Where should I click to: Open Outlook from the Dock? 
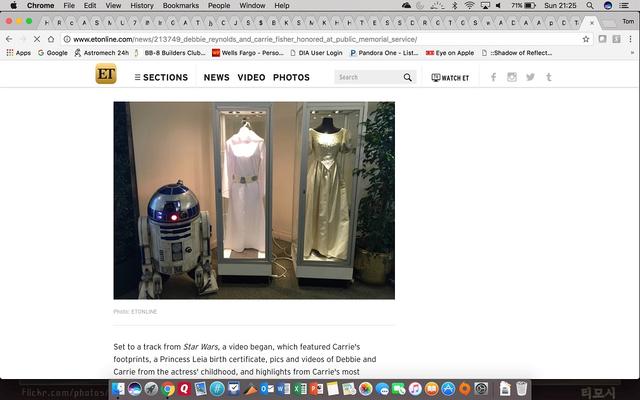tap(267, 389)
